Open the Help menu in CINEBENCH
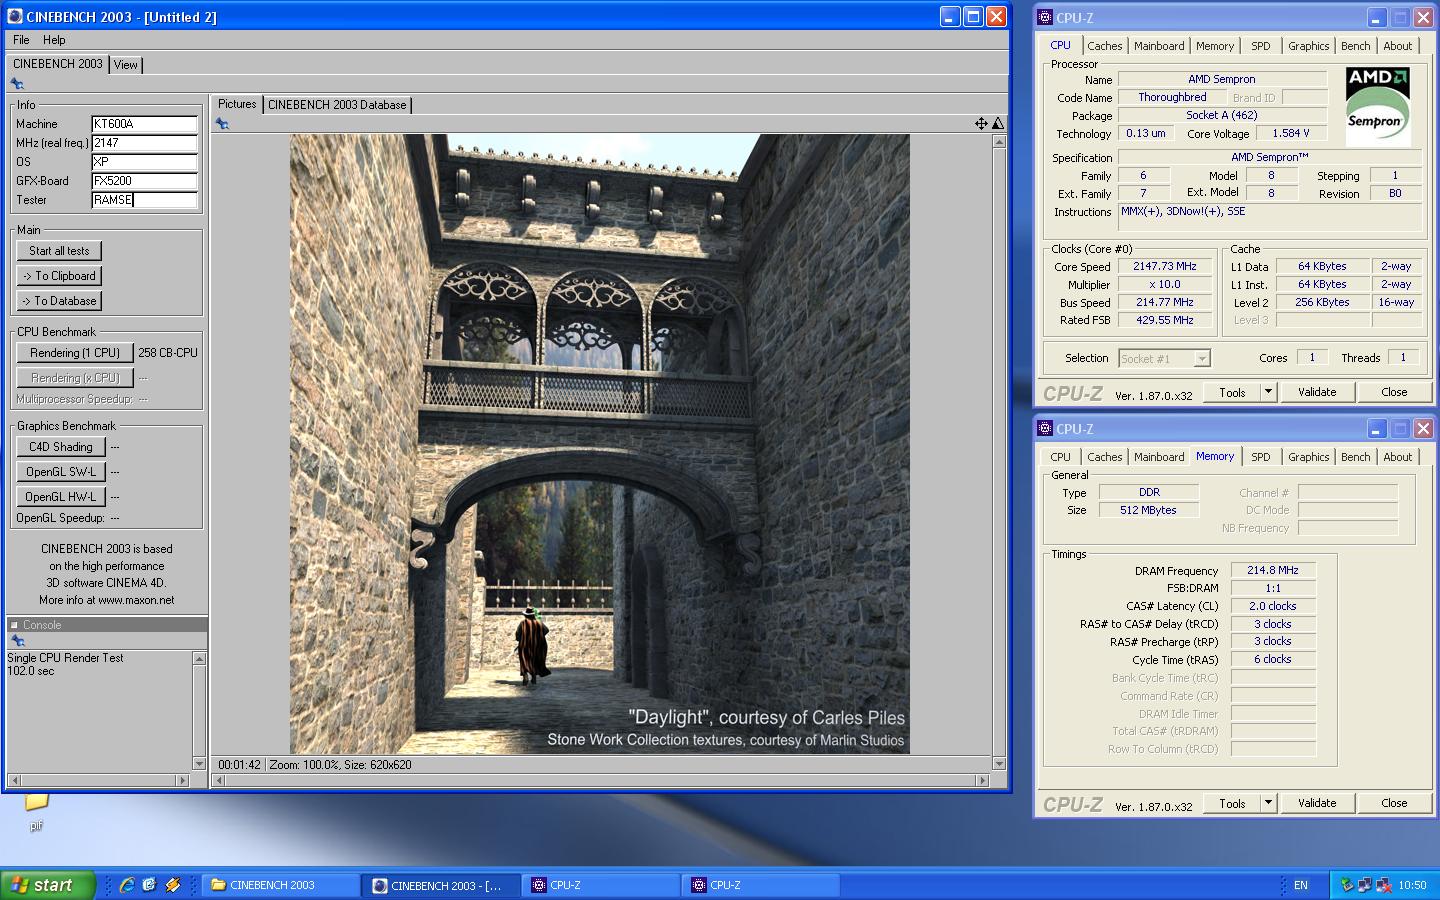Viewport: 1440px width, 900px height. 54,40
